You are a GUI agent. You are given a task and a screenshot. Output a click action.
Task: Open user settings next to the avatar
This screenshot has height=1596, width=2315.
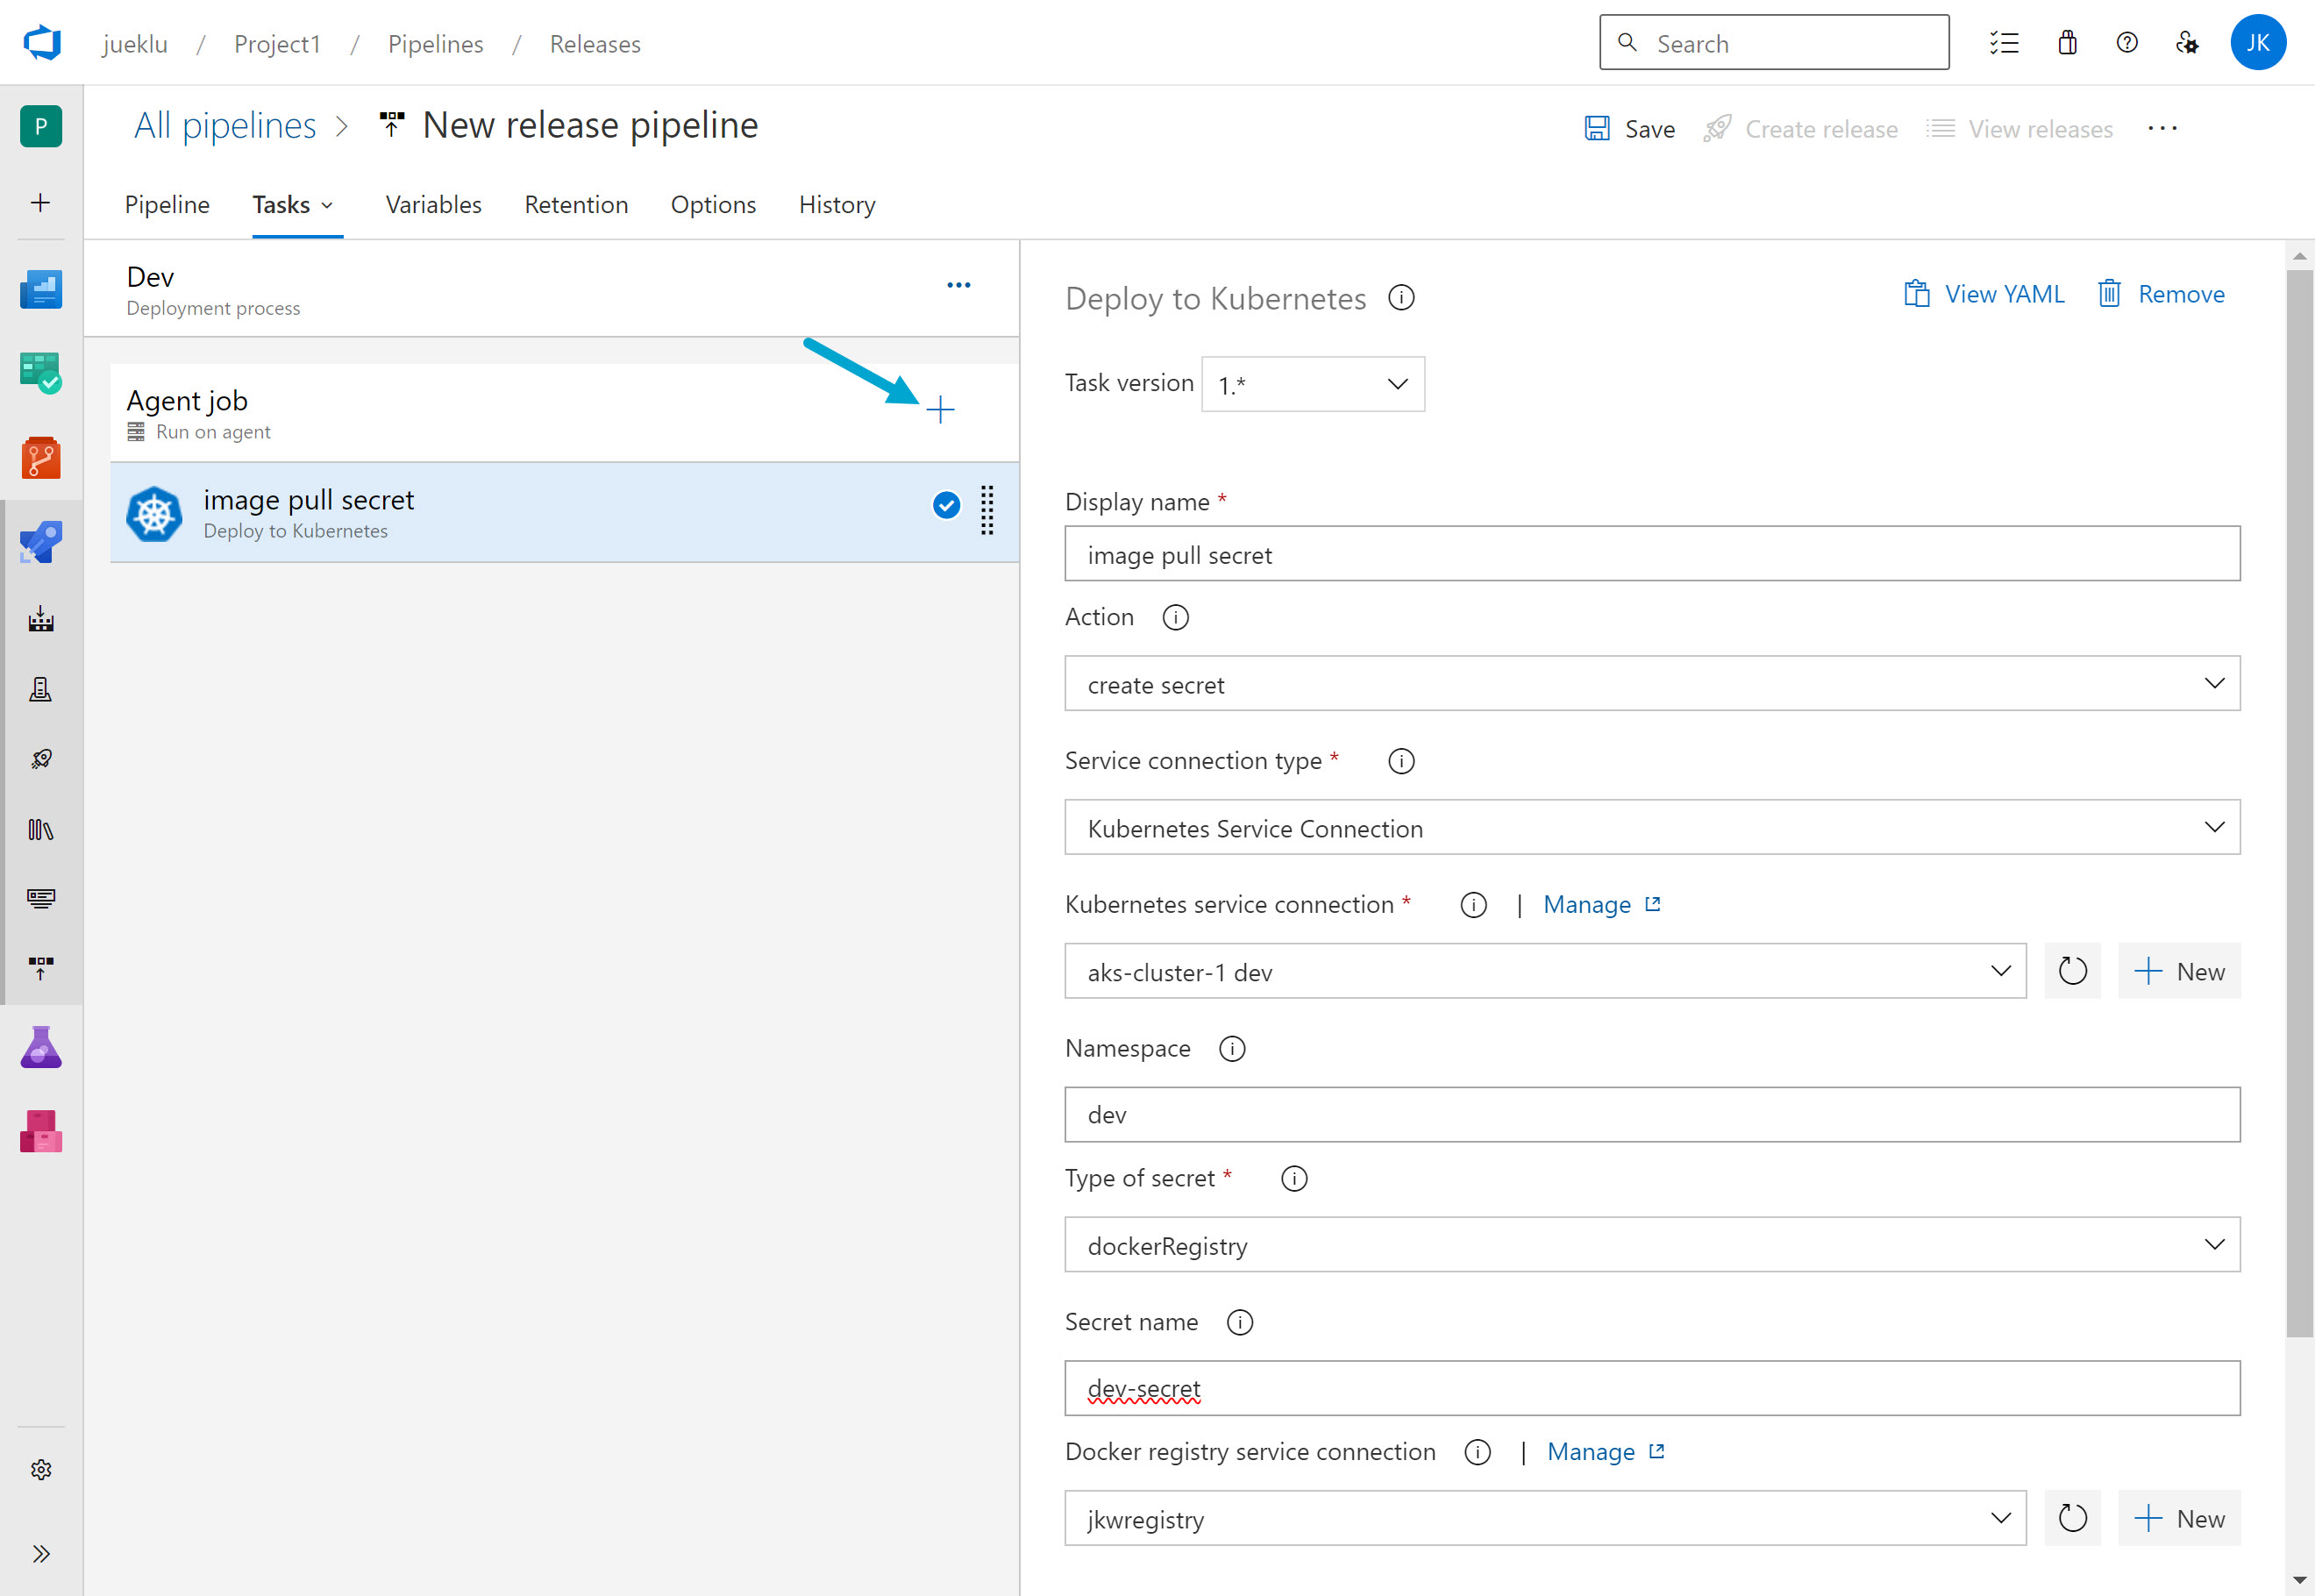coord(2186,42)
